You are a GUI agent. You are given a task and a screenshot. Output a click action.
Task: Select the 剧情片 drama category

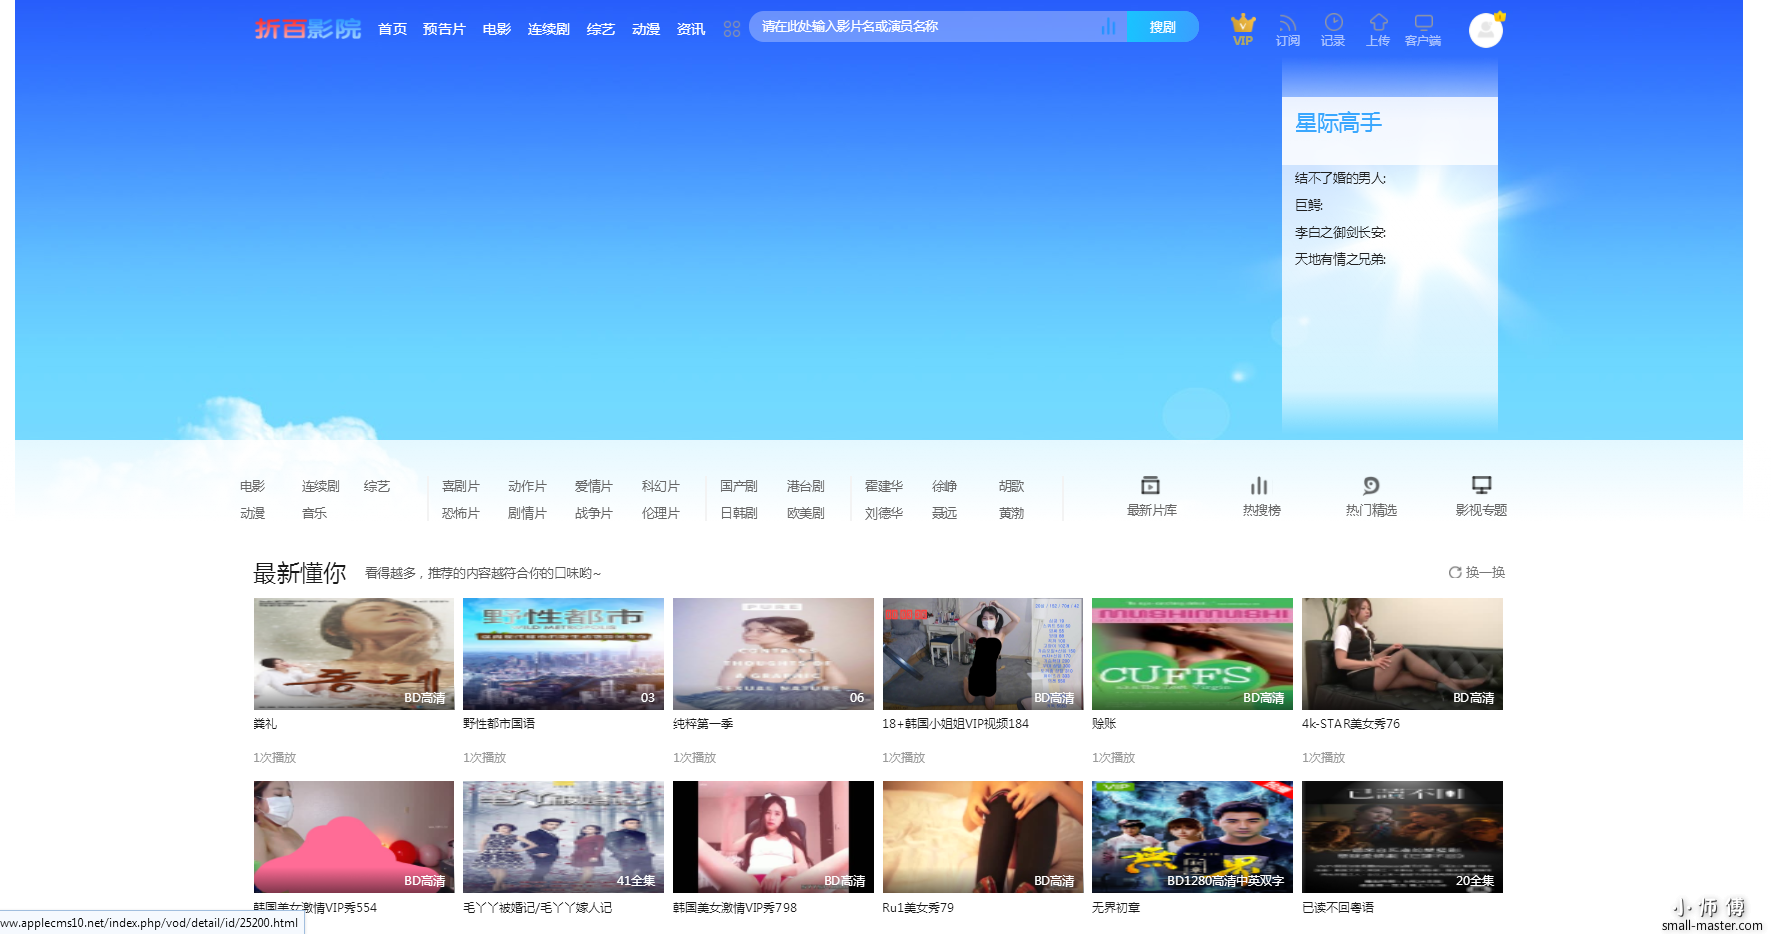point(527,513)
